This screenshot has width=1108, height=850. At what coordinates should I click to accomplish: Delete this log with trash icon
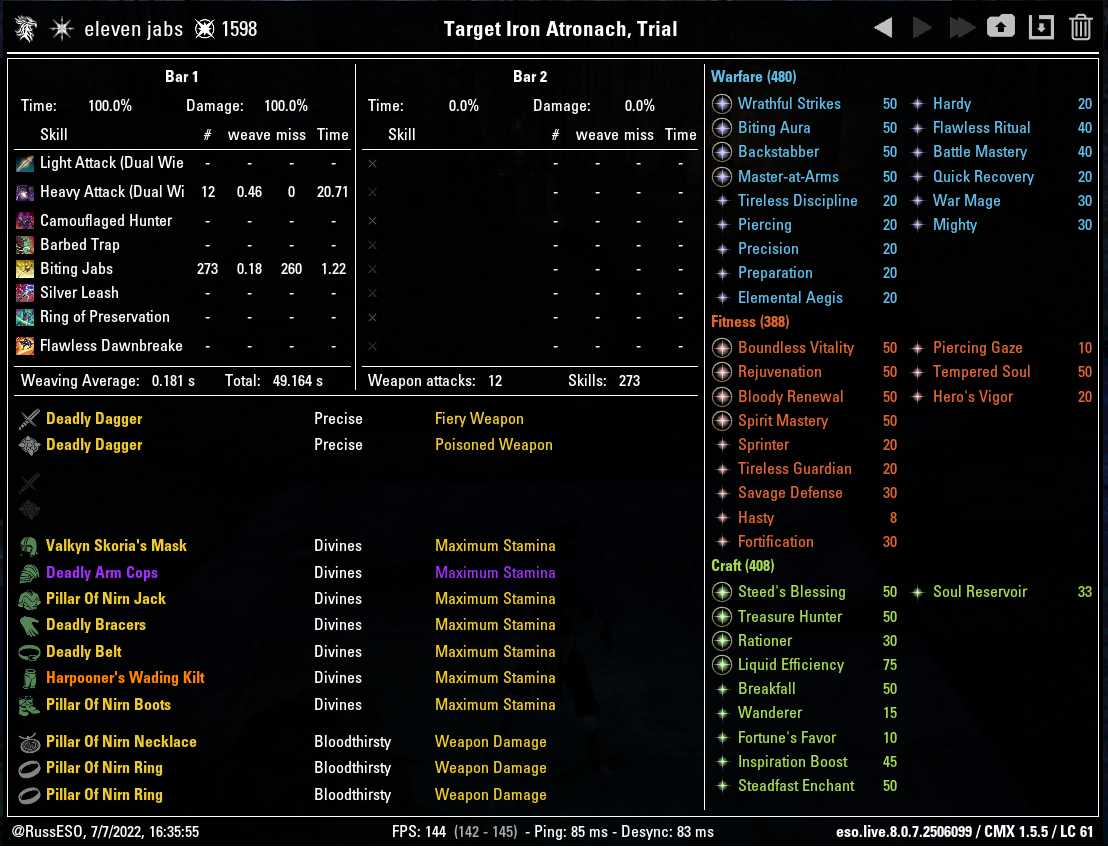tap(1080, 28)
